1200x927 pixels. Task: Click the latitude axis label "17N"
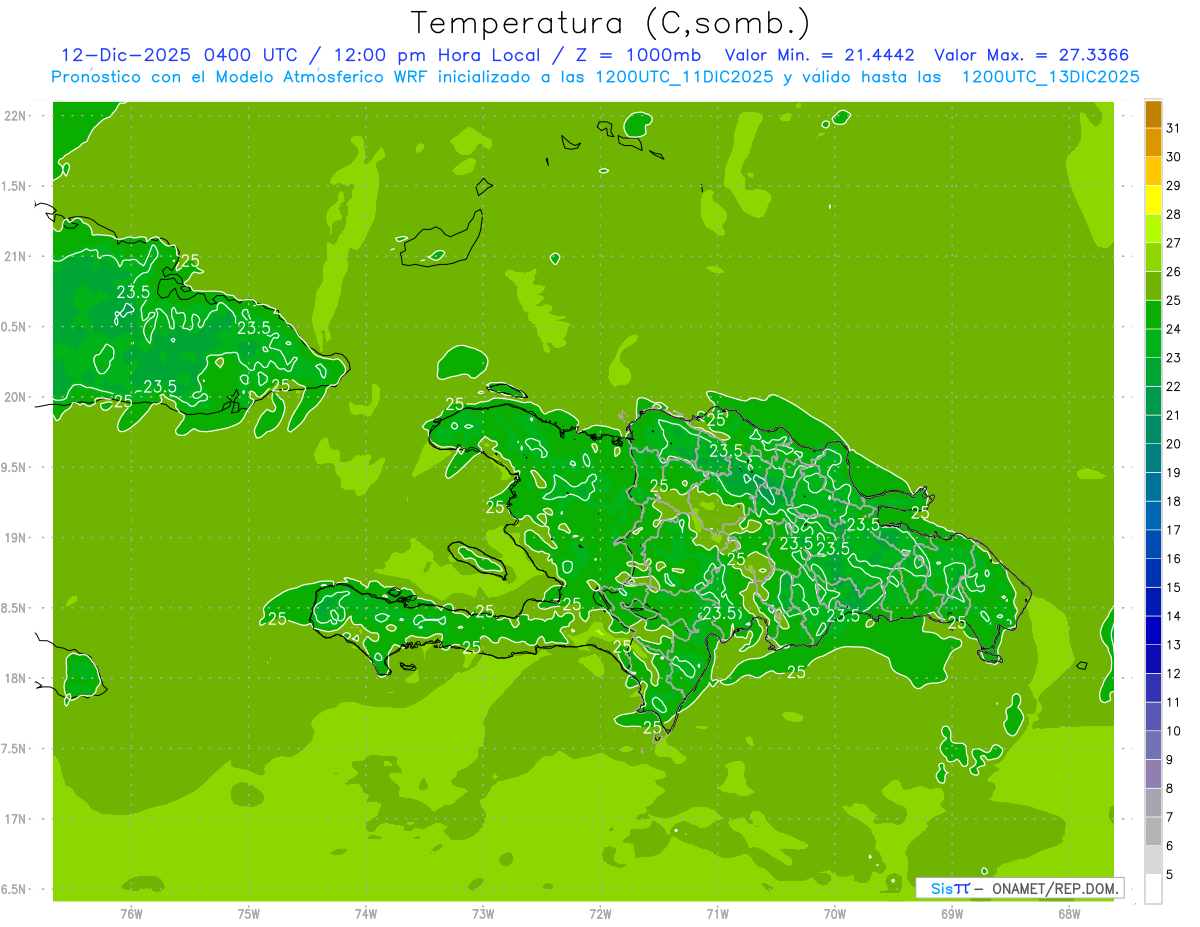(x=16, y=819)
